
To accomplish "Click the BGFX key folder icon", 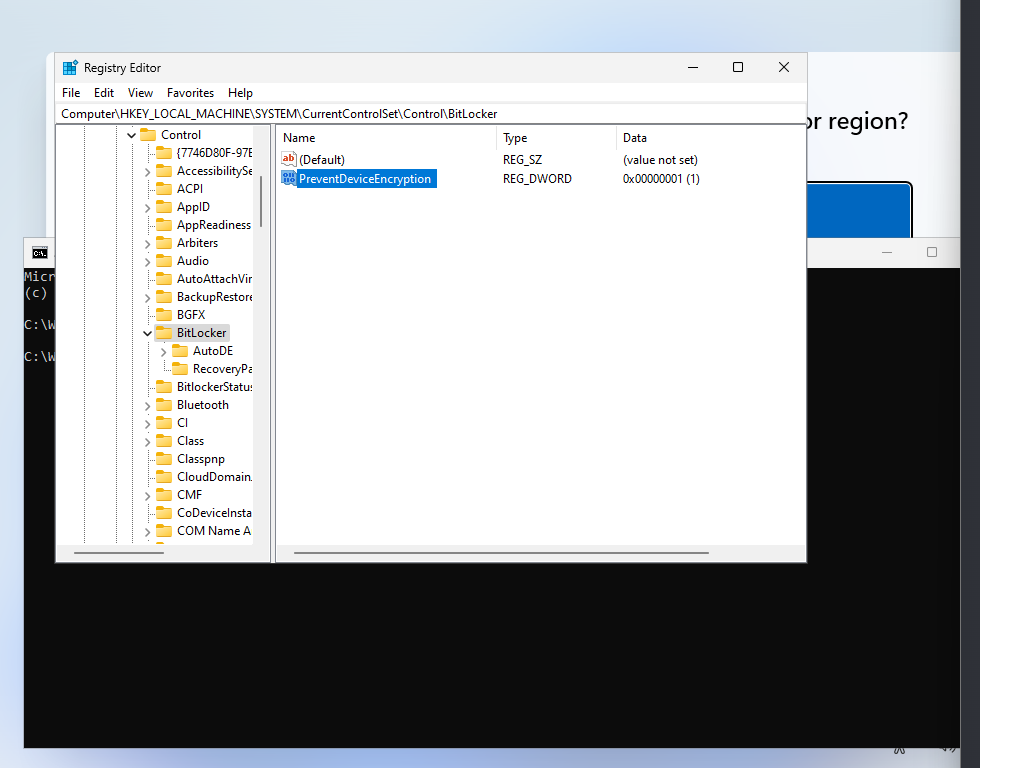I will [x=164, y=314].
